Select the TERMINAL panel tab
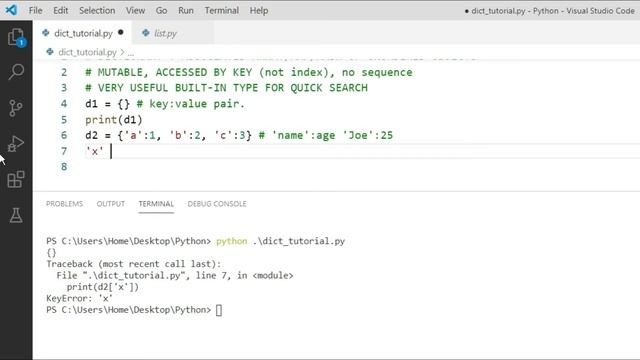Viewport: 640px width, 360px height. tap(156, 204)
